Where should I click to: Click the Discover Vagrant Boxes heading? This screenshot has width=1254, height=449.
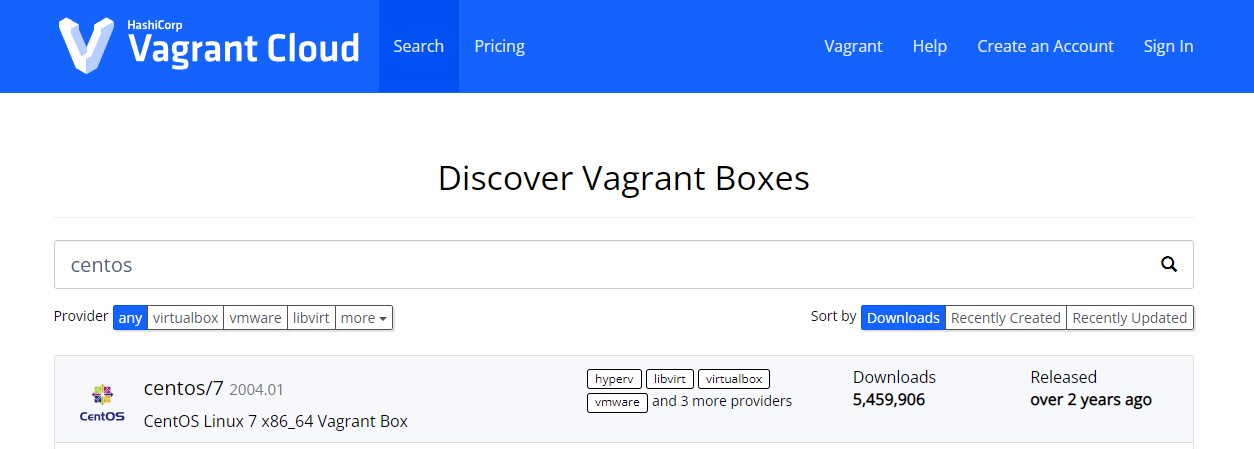[624, 178]
